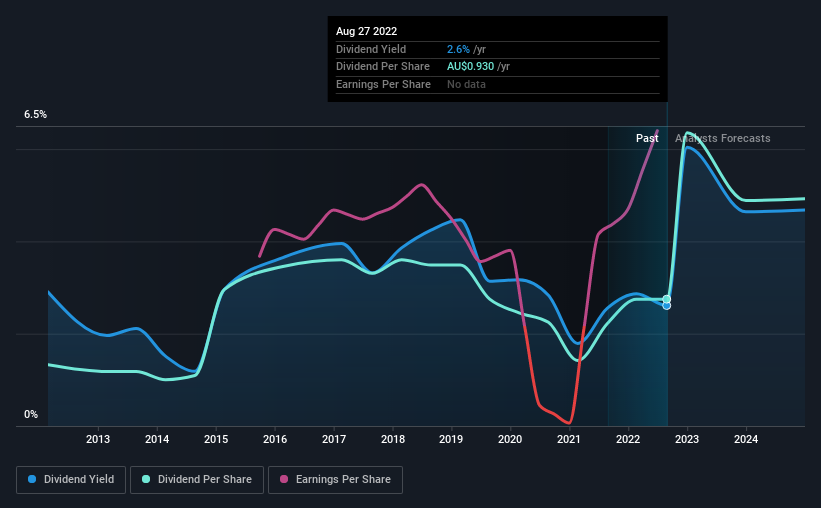The image size is (821, 508).
Task: Click the pink Earnings Per Share legend dot
Action: point(284,479)
